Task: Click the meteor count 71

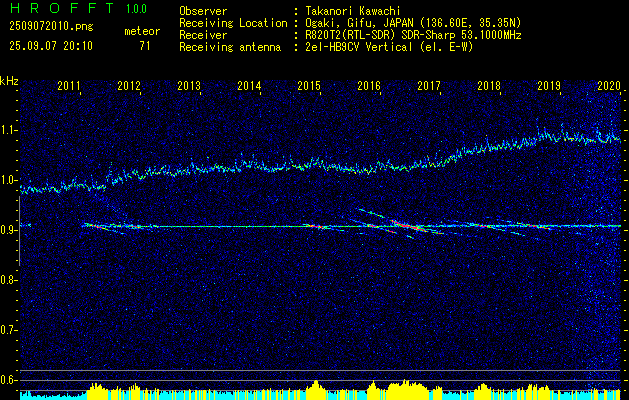Action: coord(145,46)
